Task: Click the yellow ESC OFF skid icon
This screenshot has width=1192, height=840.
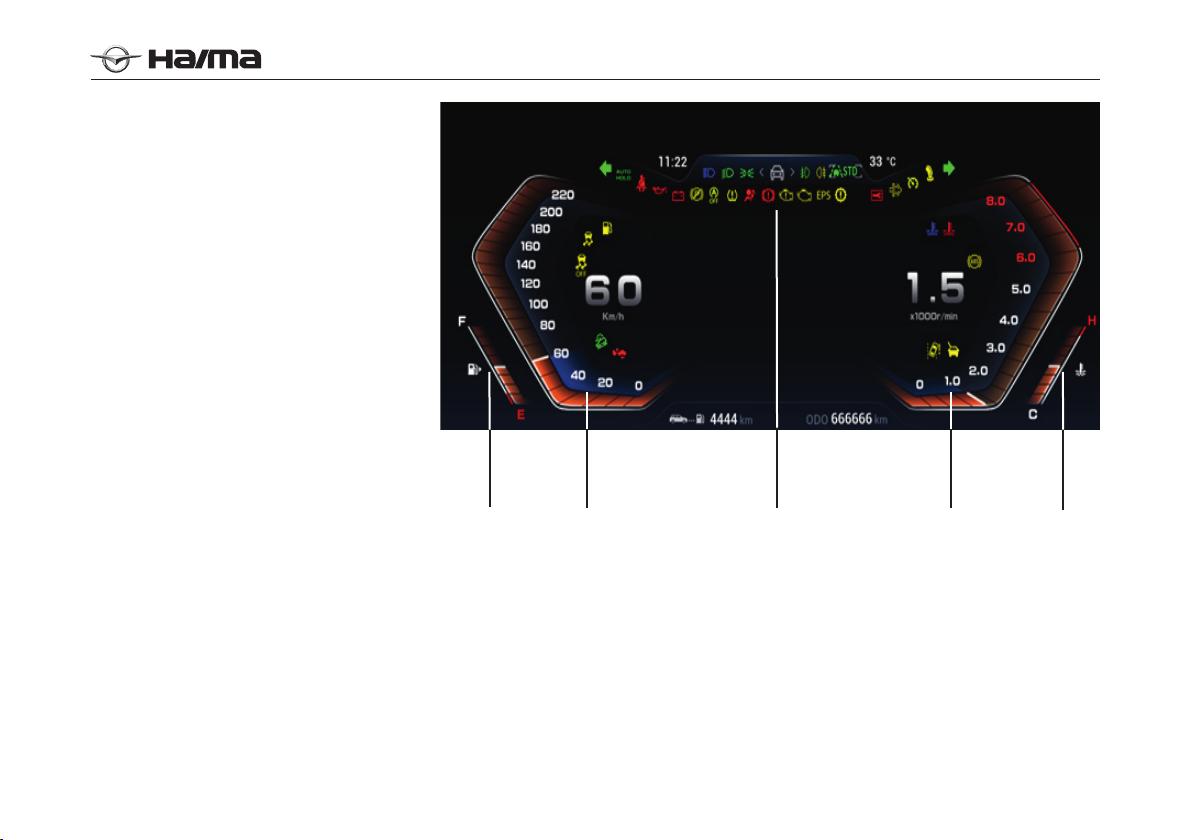Action: [x=582, y=265]
